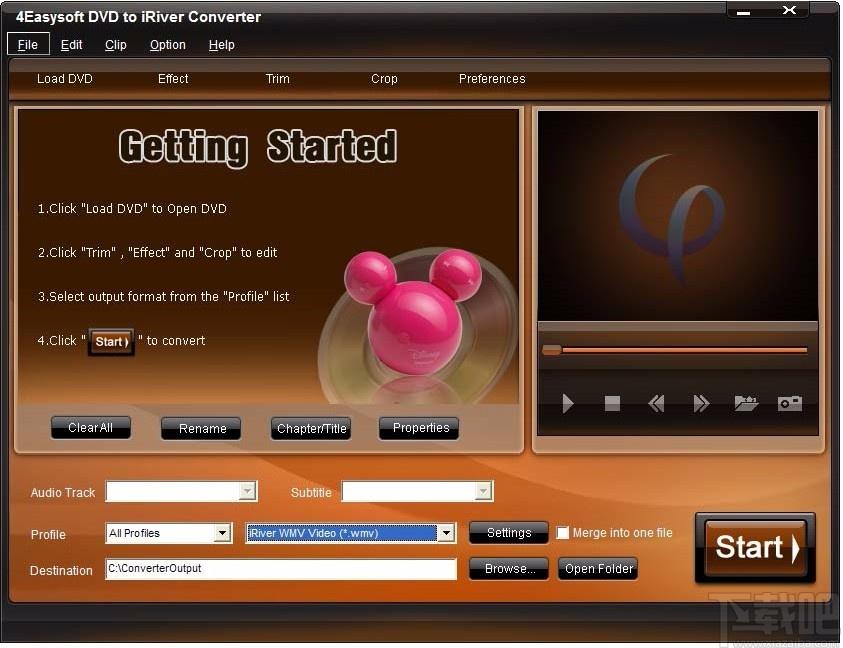Minimize the converter window
Screen dimensions: 843x648
click(744, 13)
